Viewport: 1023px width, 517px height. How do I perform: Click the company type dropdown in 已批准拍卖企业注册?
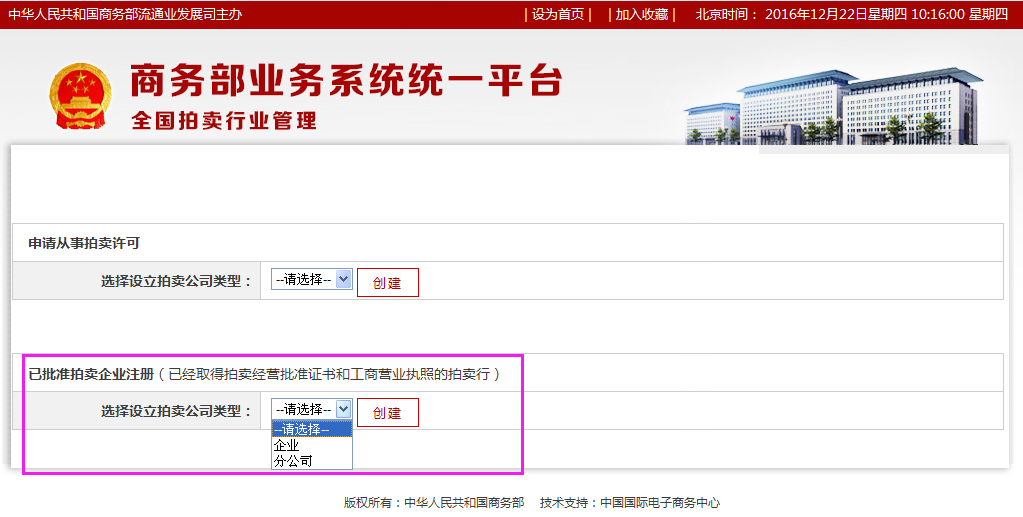(x=312, y=409)
